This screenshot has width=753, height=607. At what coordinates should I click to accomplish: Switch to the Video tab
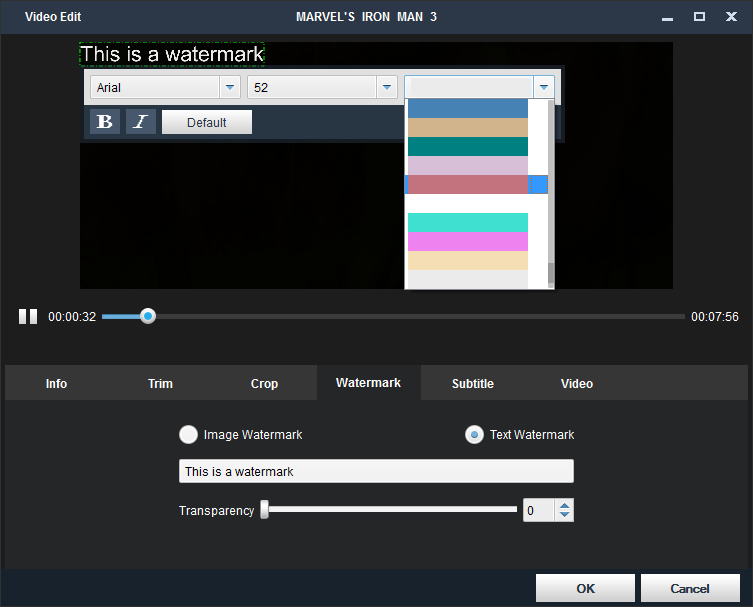577,383
